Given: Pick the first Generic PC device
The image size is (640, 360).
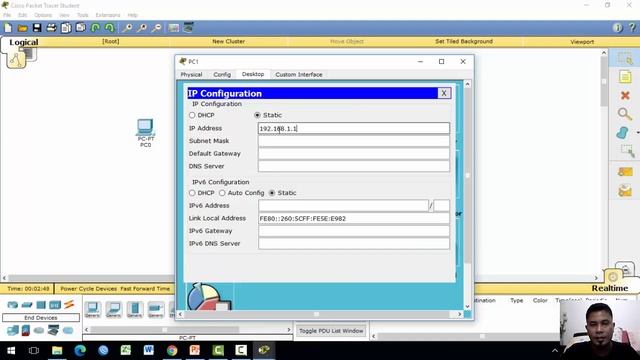Looking at the screenshot, I should tap(92, 309).
